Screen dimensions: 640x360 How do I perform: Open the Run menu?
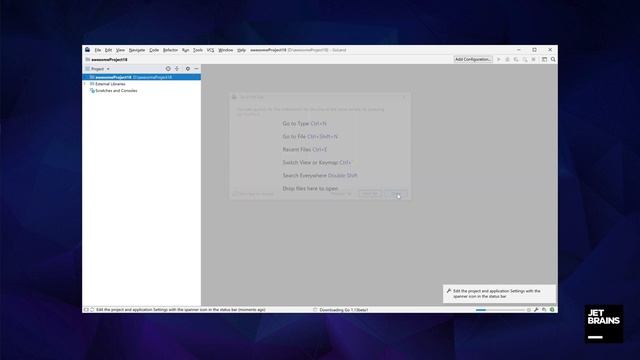[185, 50]
